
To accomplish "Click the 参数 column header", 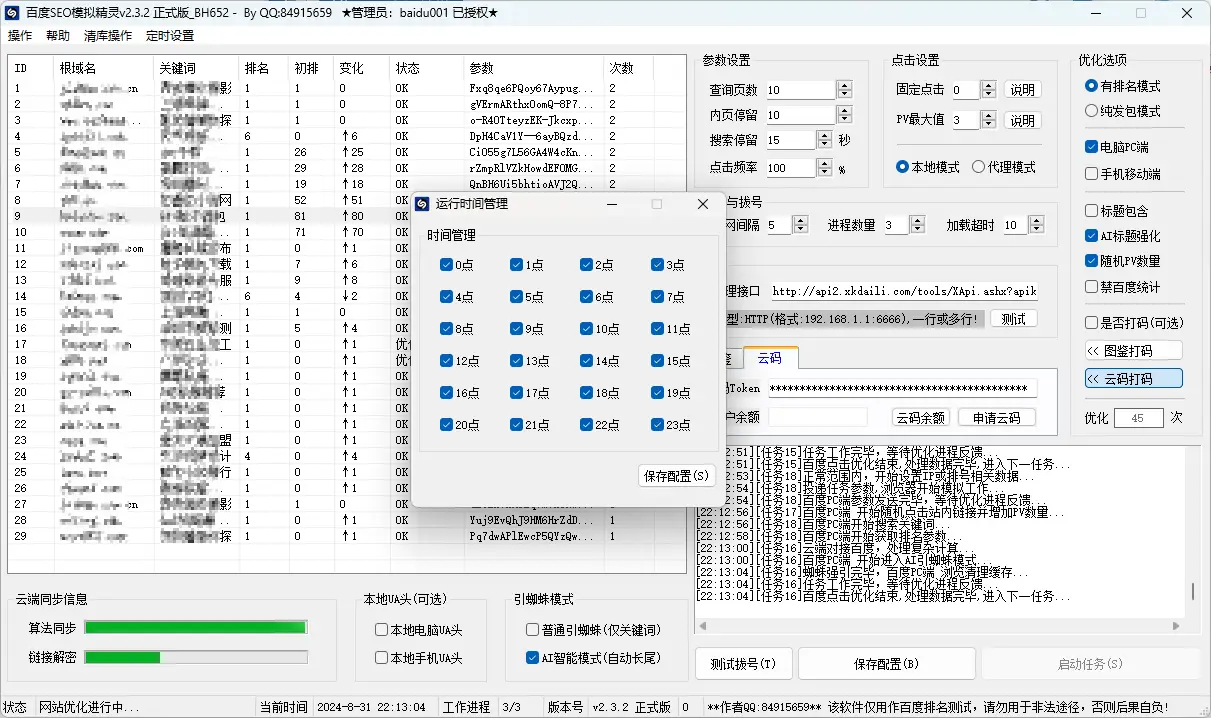I will 534,69.
